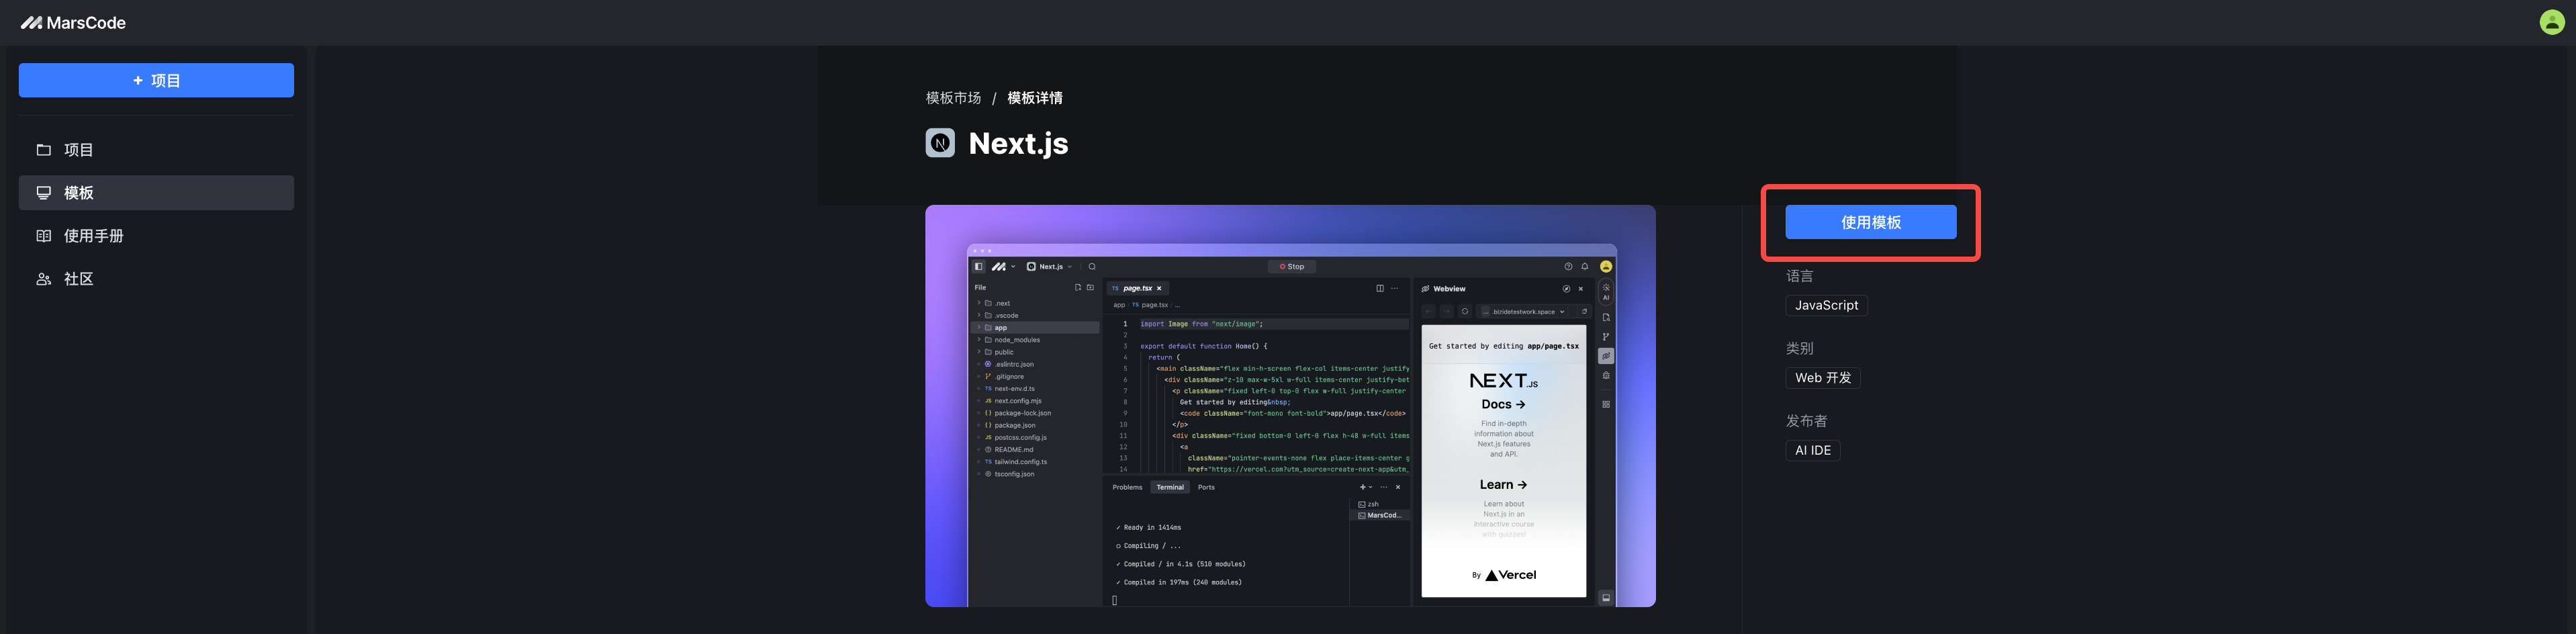Open the user avatar menu
Screen dimensions: 2576x634
2551,22
